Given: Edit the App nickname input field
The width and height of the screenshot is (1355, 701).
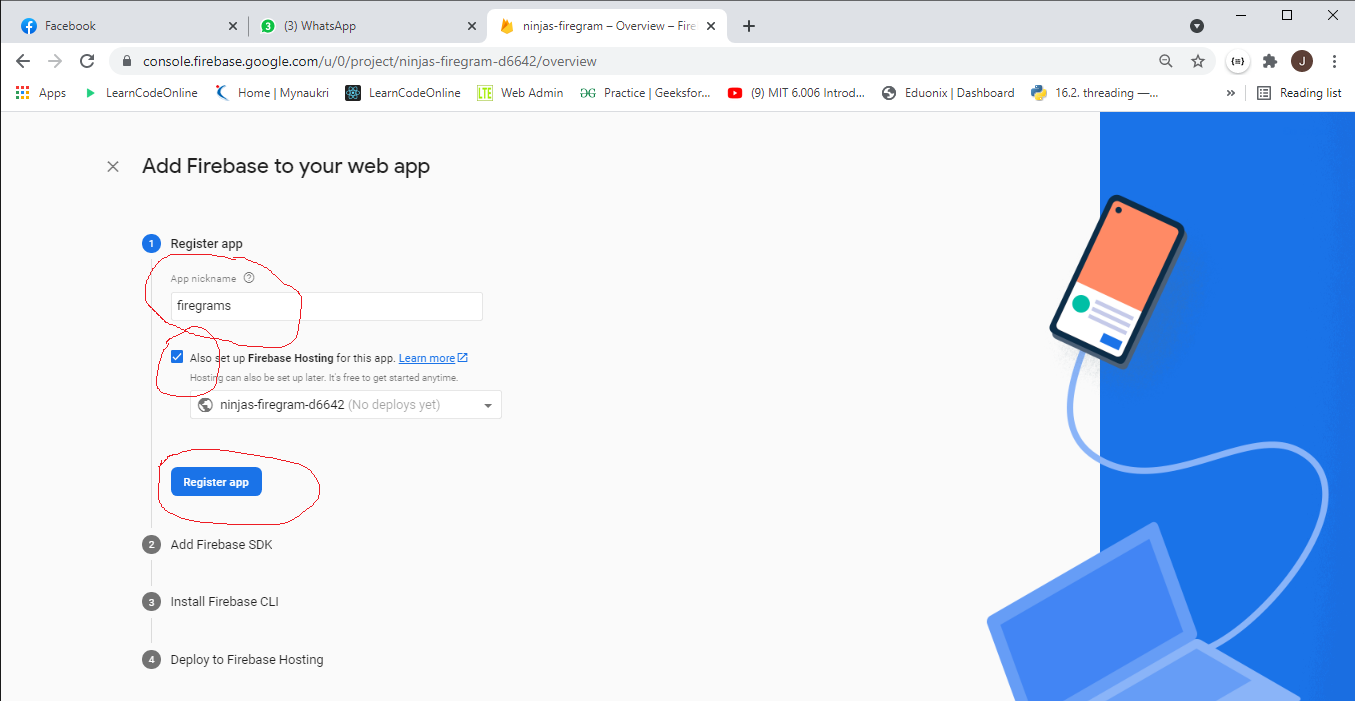Looking at the screenshot, I should click(327, 306).
